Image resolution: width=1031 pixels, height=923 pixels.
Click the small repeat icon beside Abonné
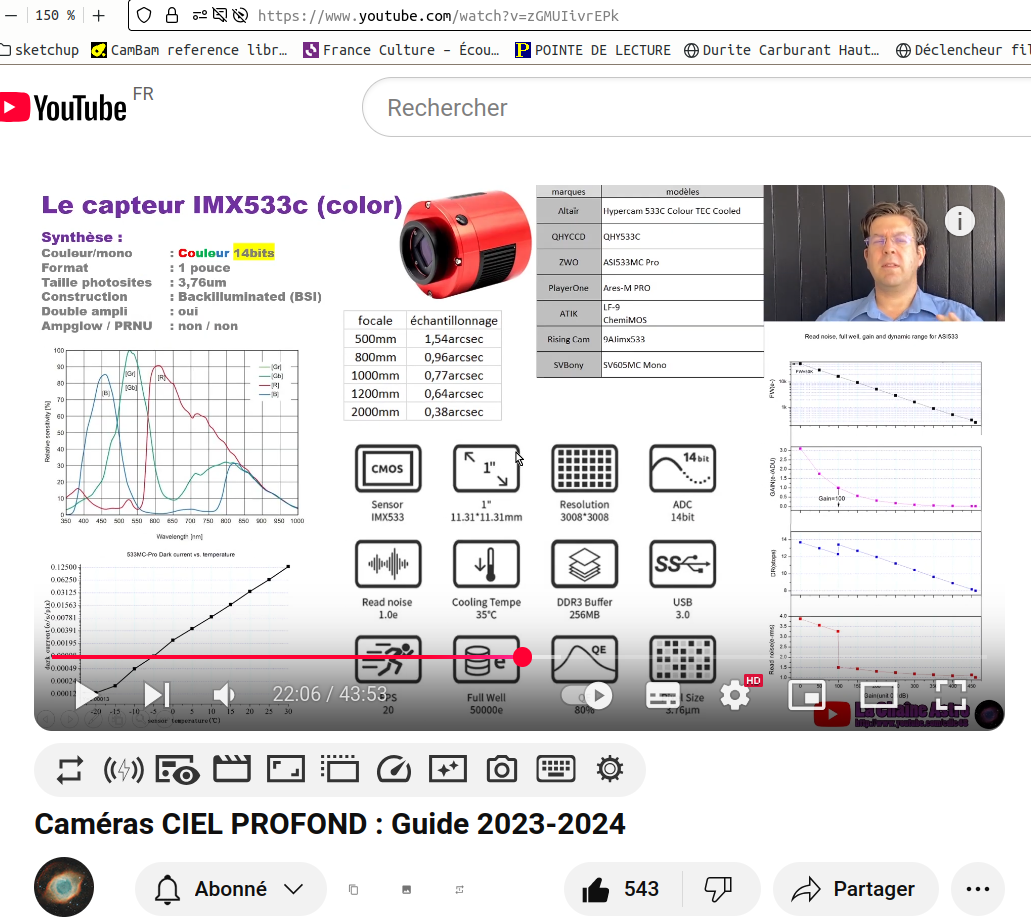pyautogui.click(x=460, y=889)
